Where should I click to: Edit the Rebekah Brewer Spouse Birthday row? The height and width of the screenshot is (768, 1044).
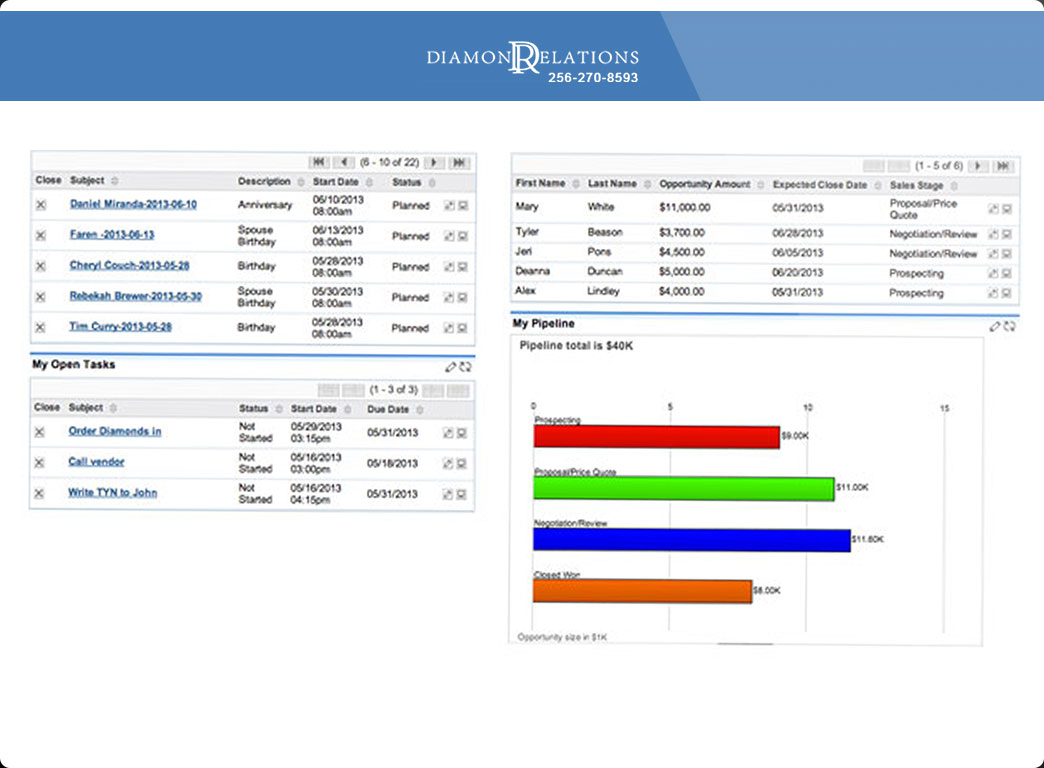tap(449, 298)
